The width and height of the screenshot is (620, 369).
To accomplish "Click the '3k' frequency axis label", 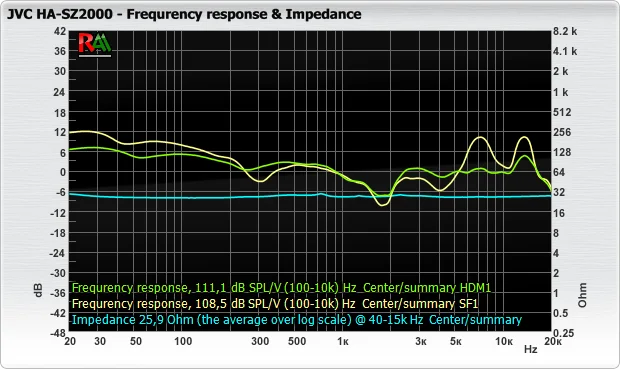I will coord(421,341).
